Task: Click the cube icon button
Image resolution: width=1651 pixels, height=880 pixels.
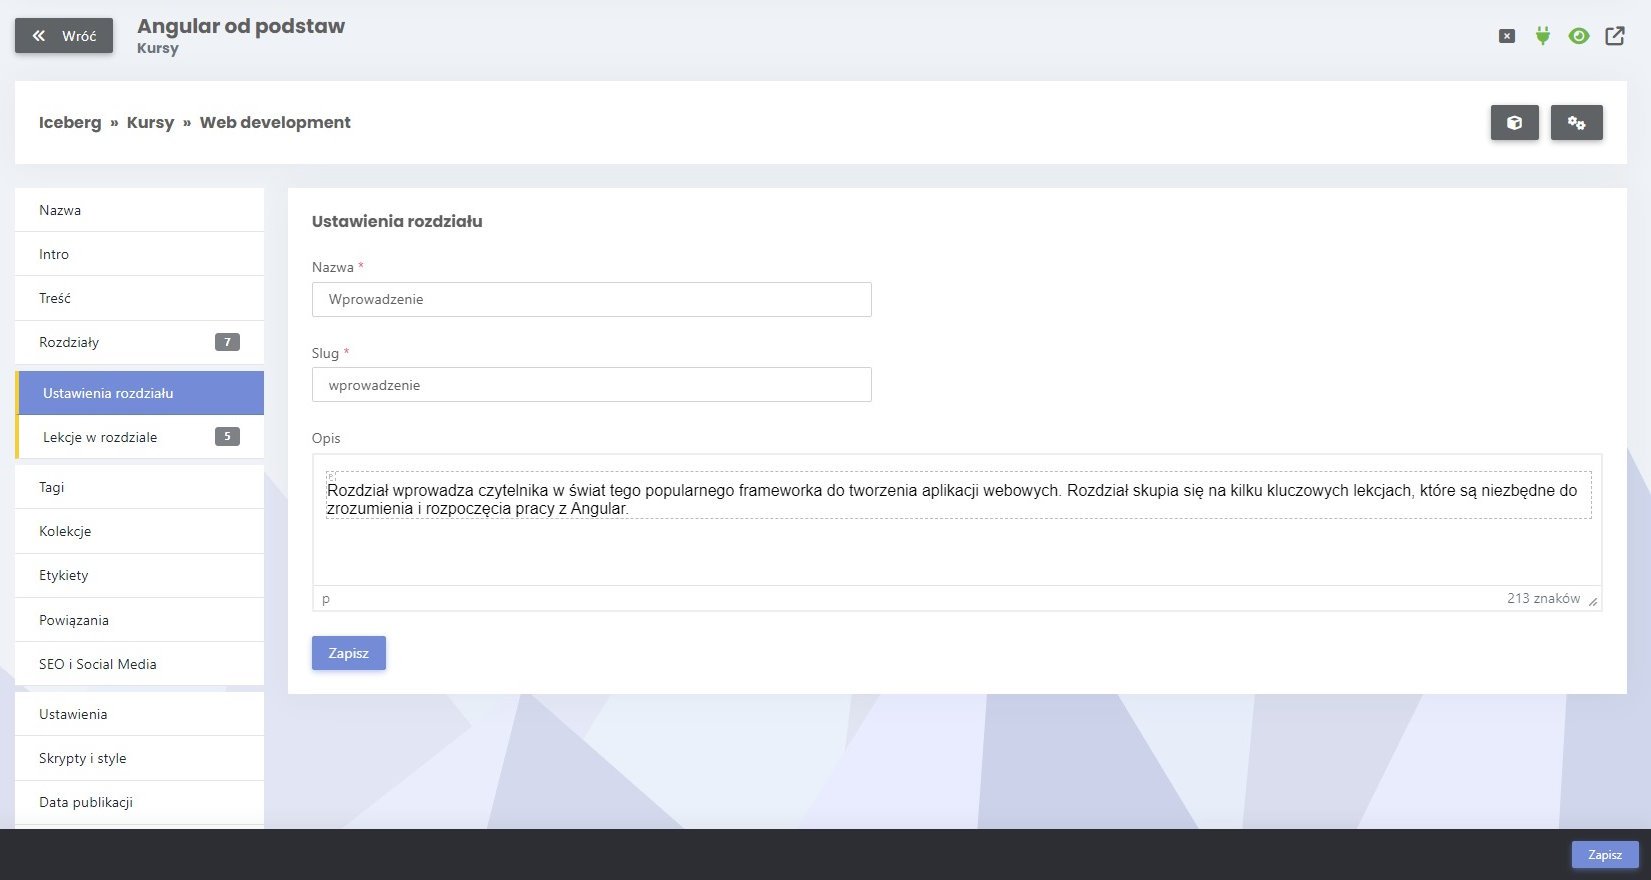Action: point(1515,122)
